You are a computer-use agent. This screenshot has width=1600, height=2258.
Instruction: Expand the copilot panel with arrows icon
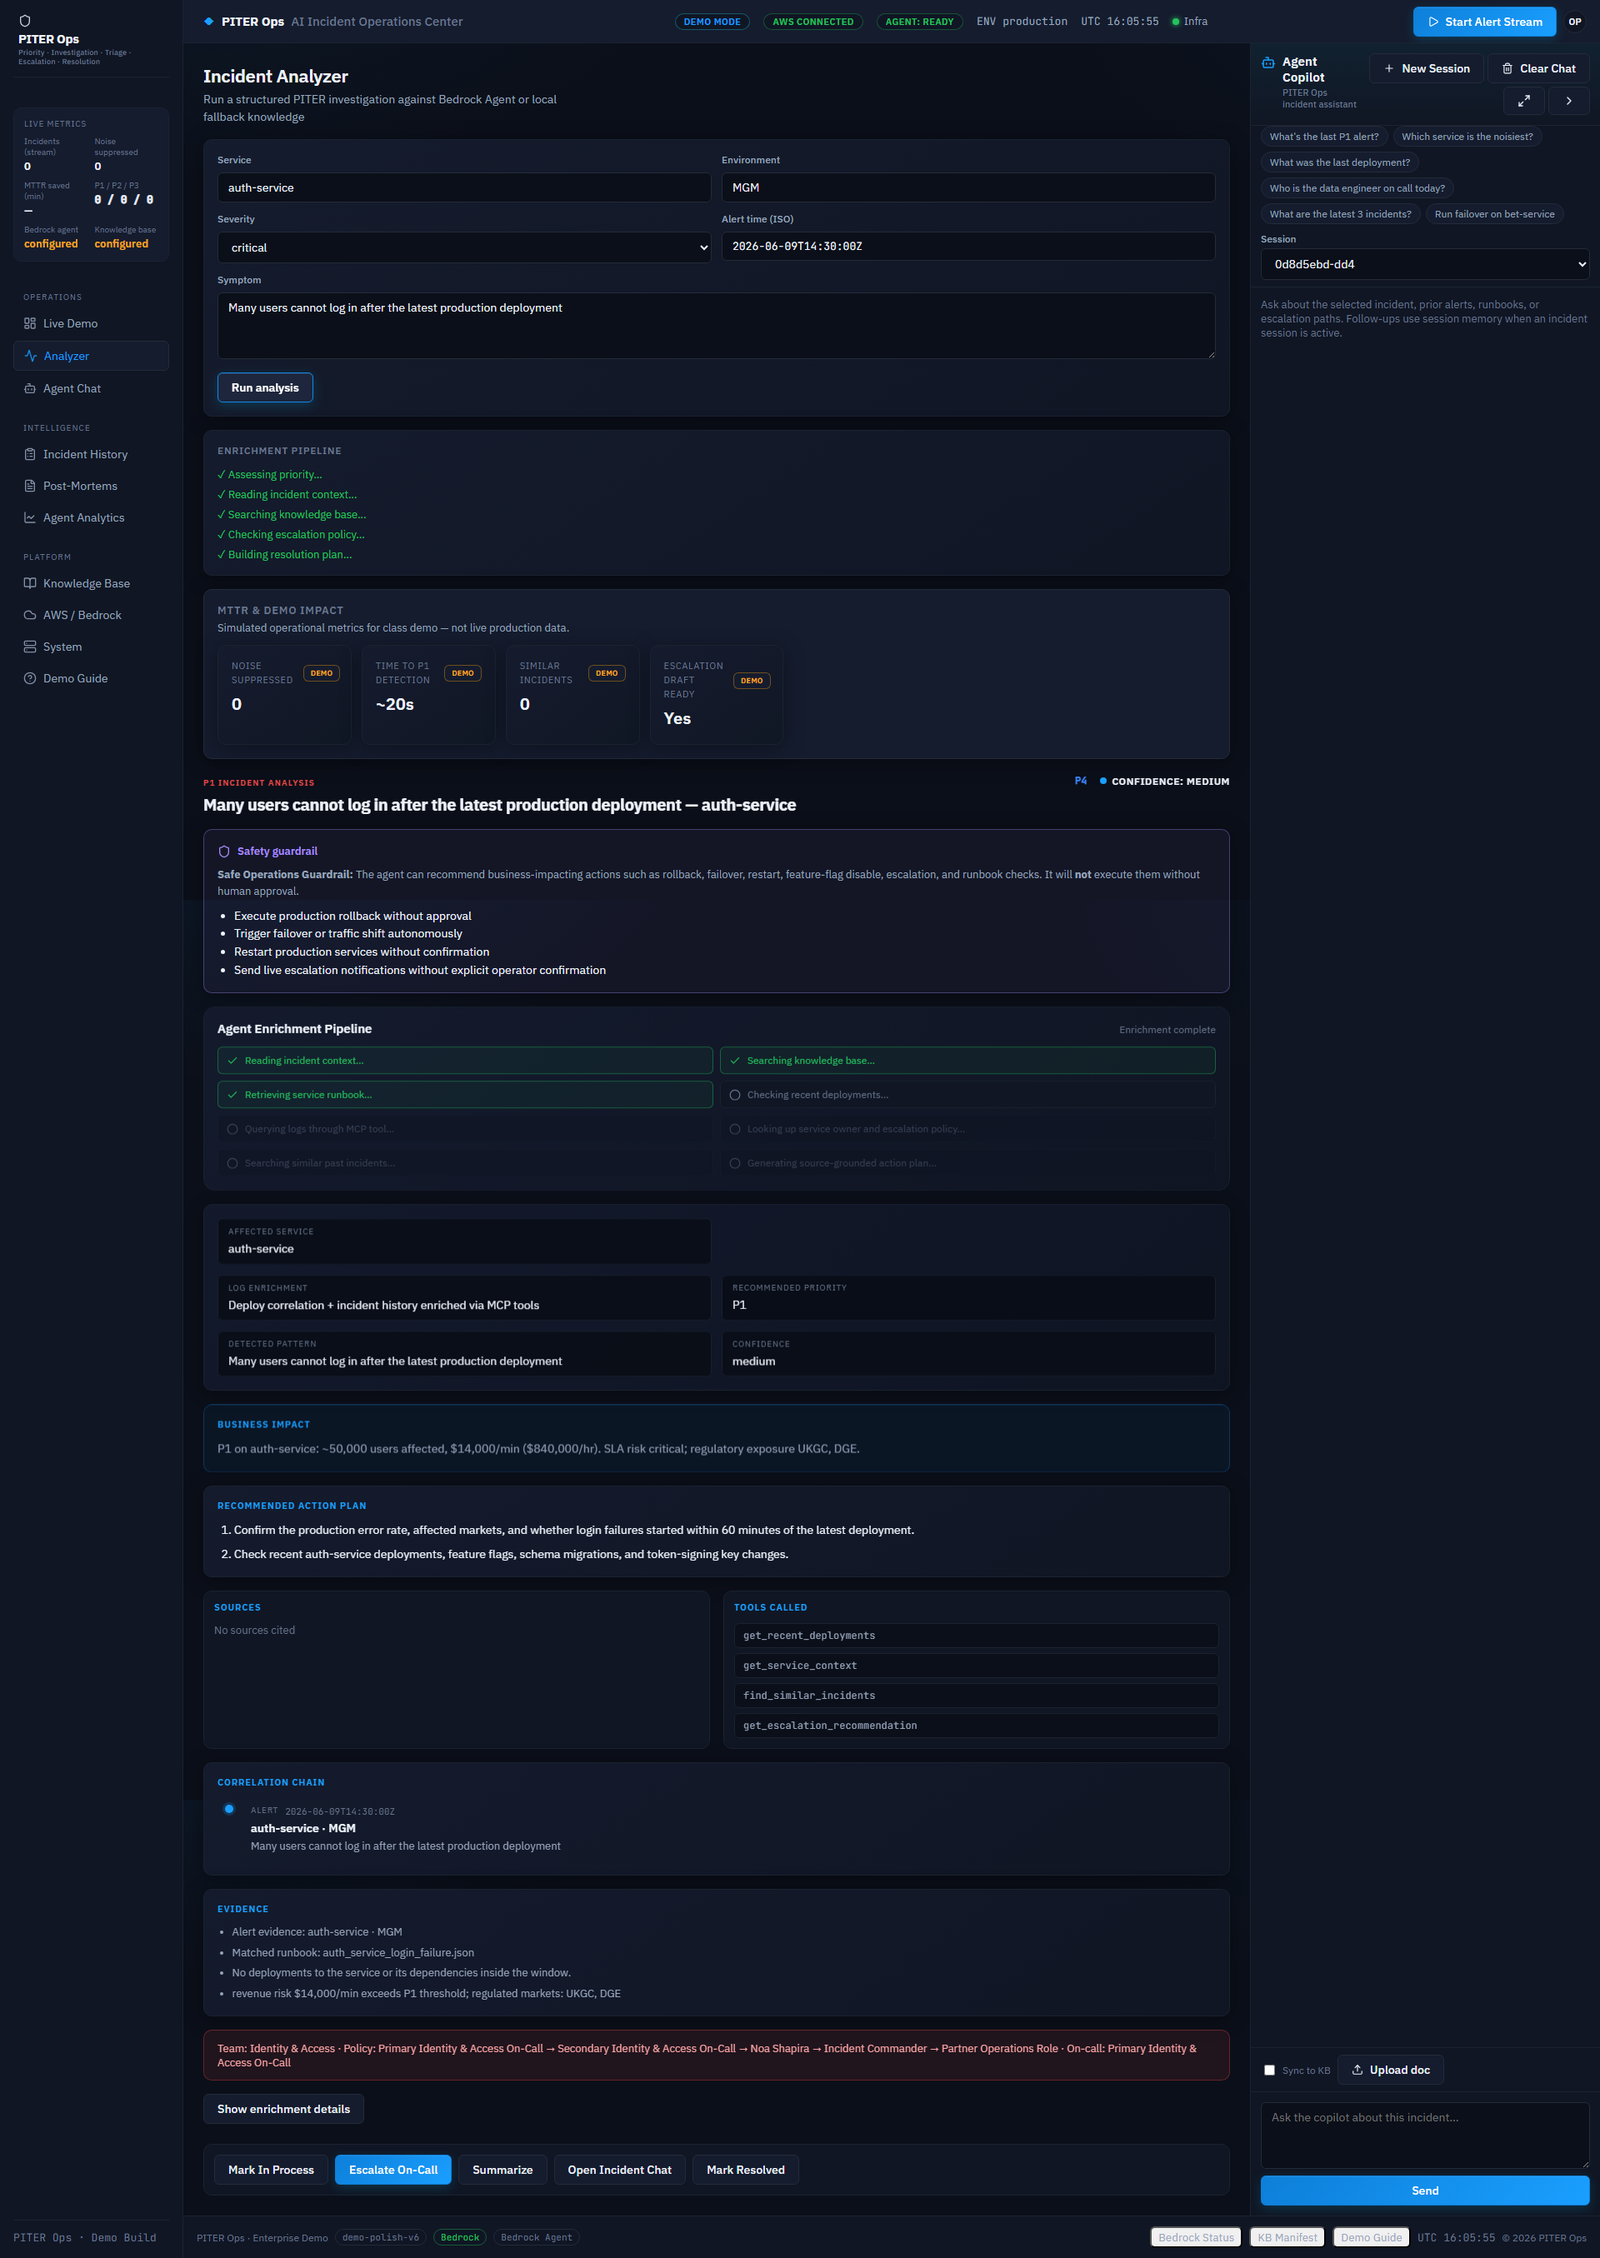pyautogui.click(x=1524, y=101)
